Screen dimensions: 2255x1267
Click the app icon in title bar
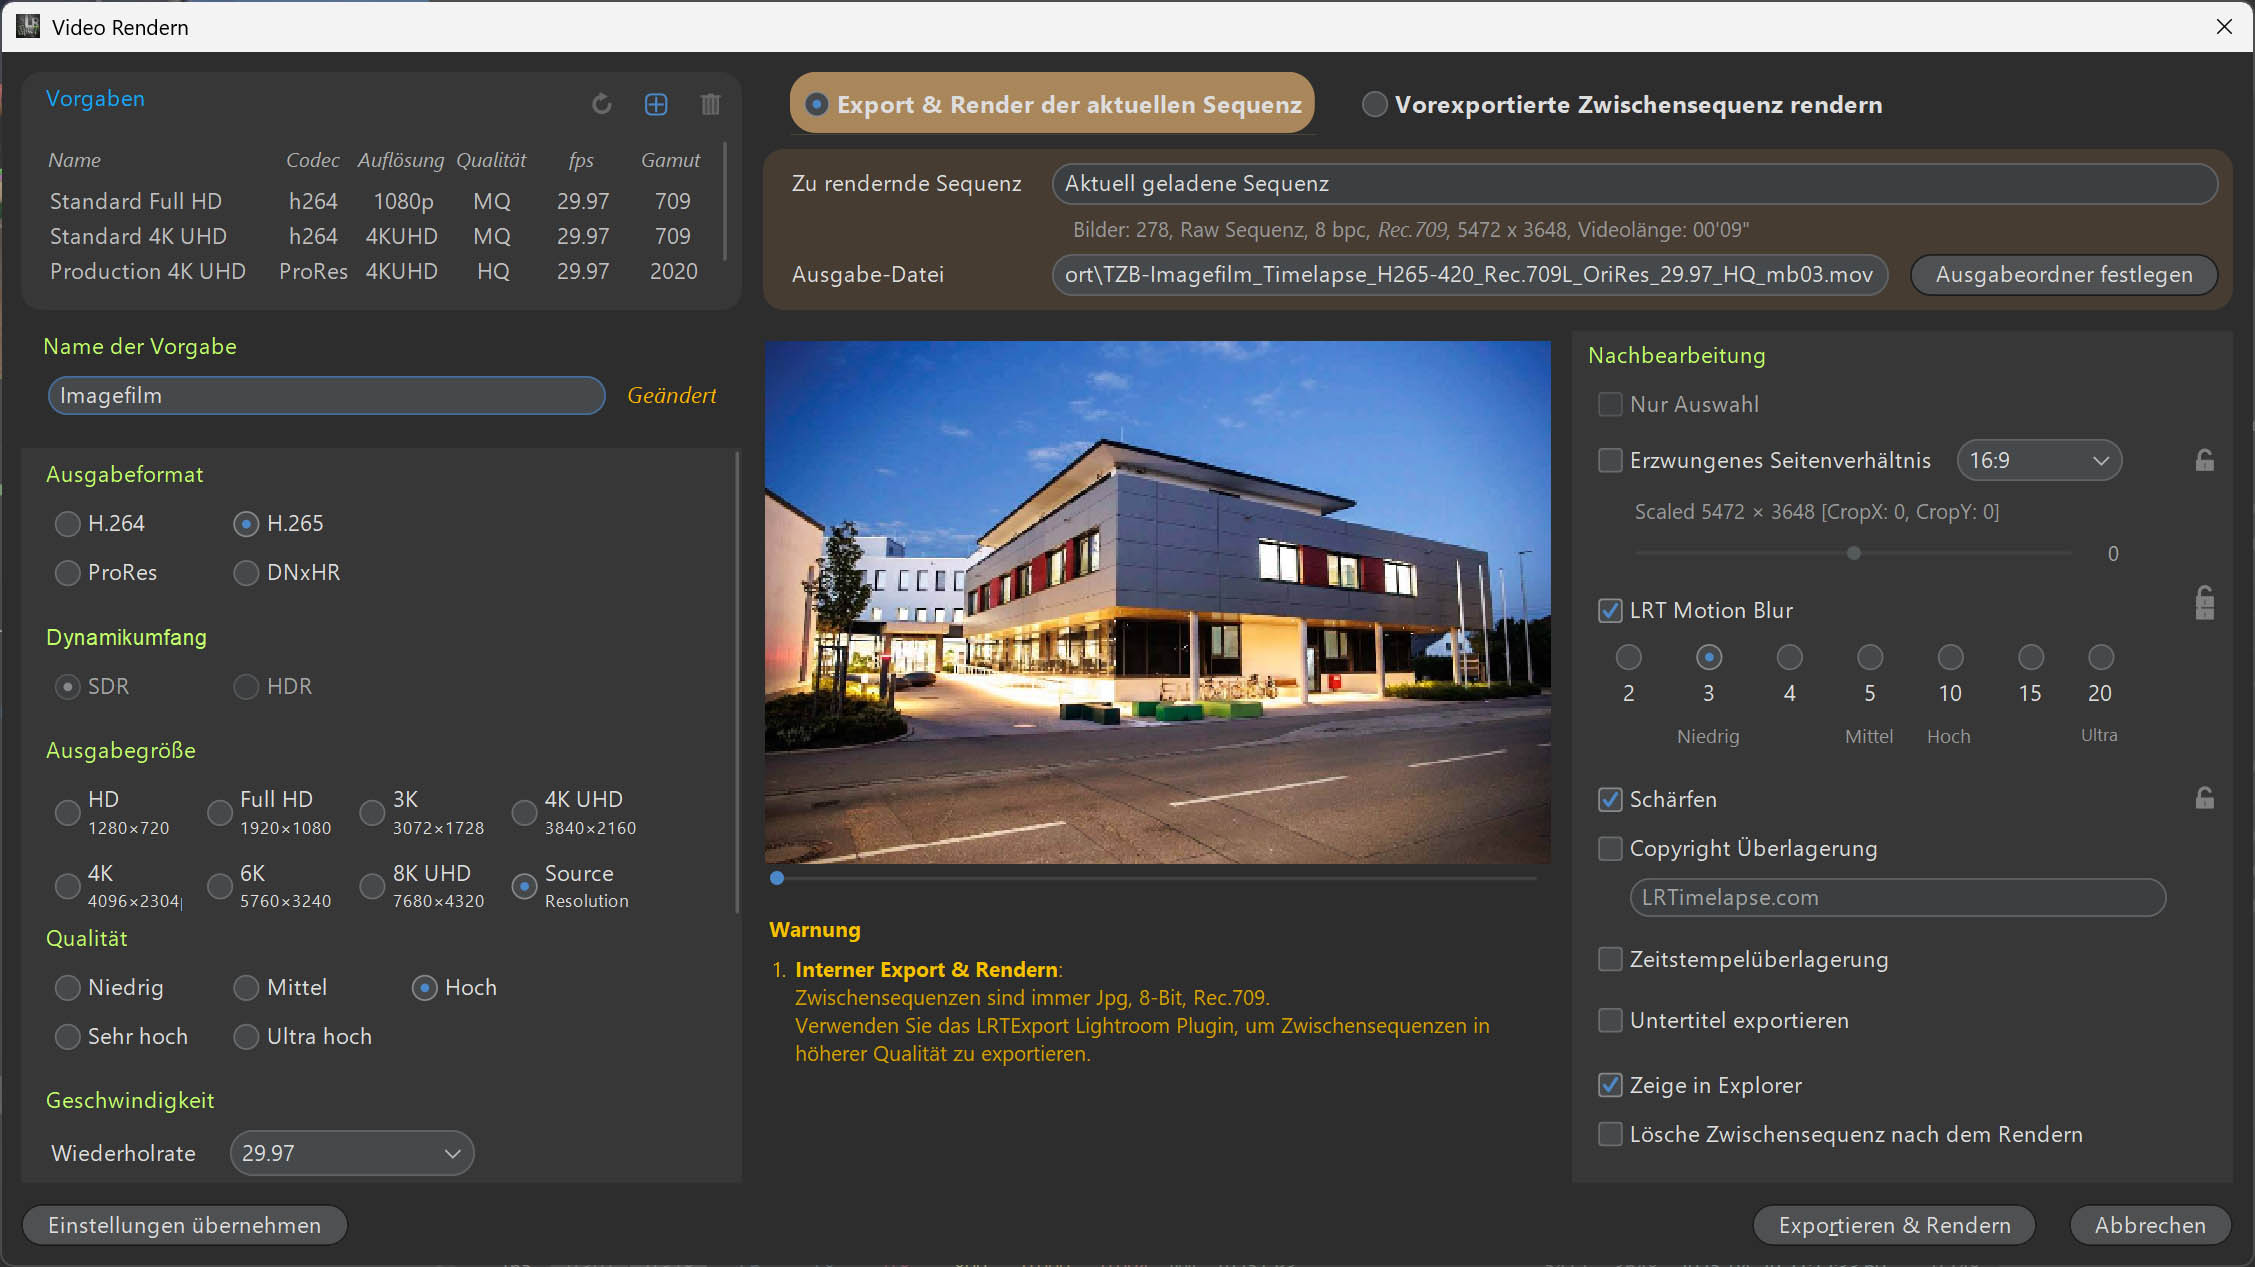pos(28,27)
